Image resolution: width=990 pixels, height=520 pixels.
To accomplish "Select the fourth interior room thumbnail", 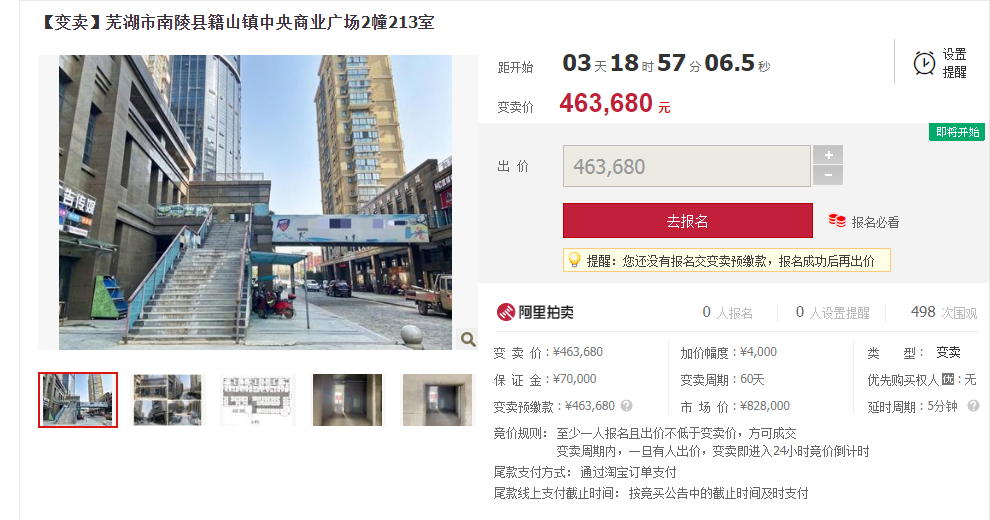I will pyautogui.click(x=347, y=399).
